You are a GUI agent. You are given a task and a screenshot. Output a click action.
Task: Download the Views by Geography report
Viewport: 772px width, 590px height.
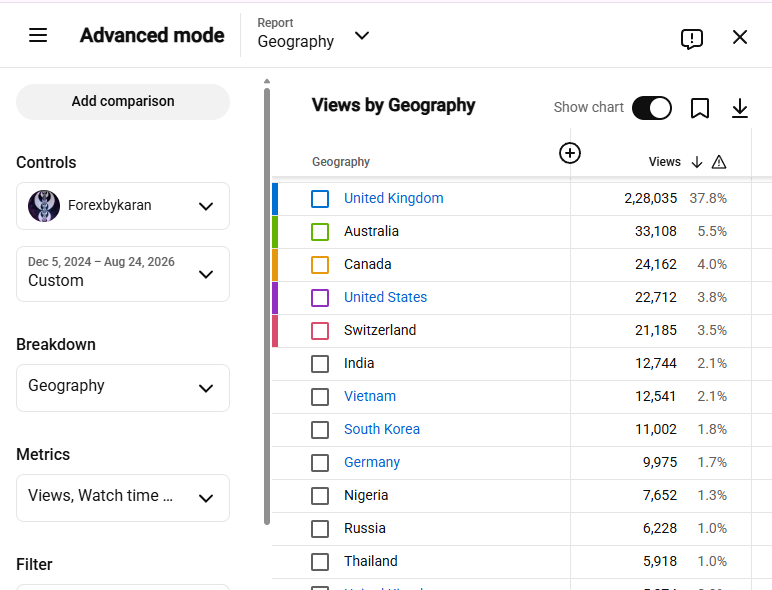pos(740,108)
